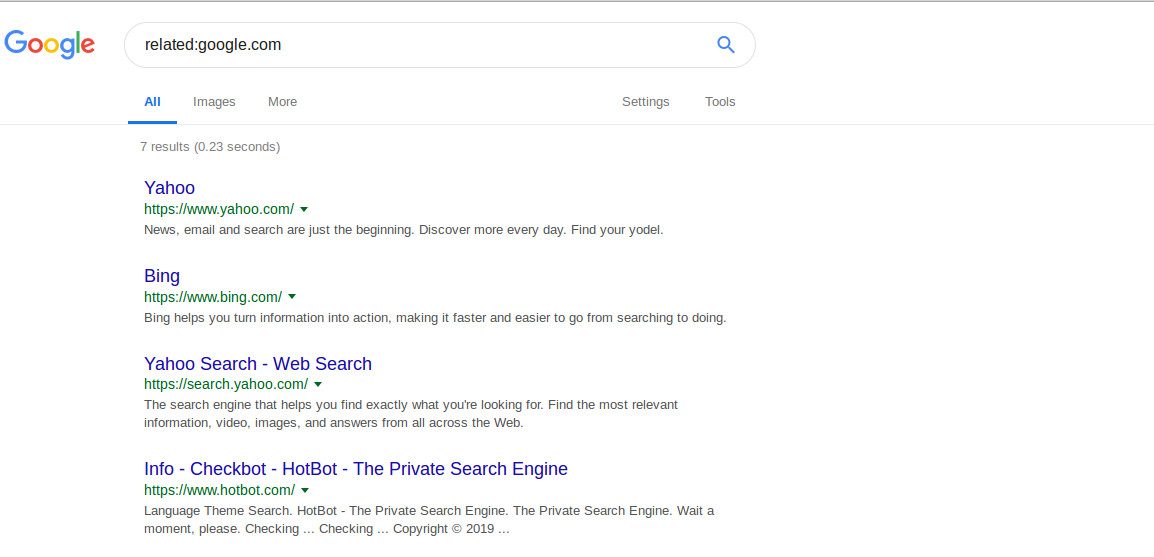Click the snippet starting 'News, email and search'
Screen dimensions: 1154x557
tap(403, 230)
